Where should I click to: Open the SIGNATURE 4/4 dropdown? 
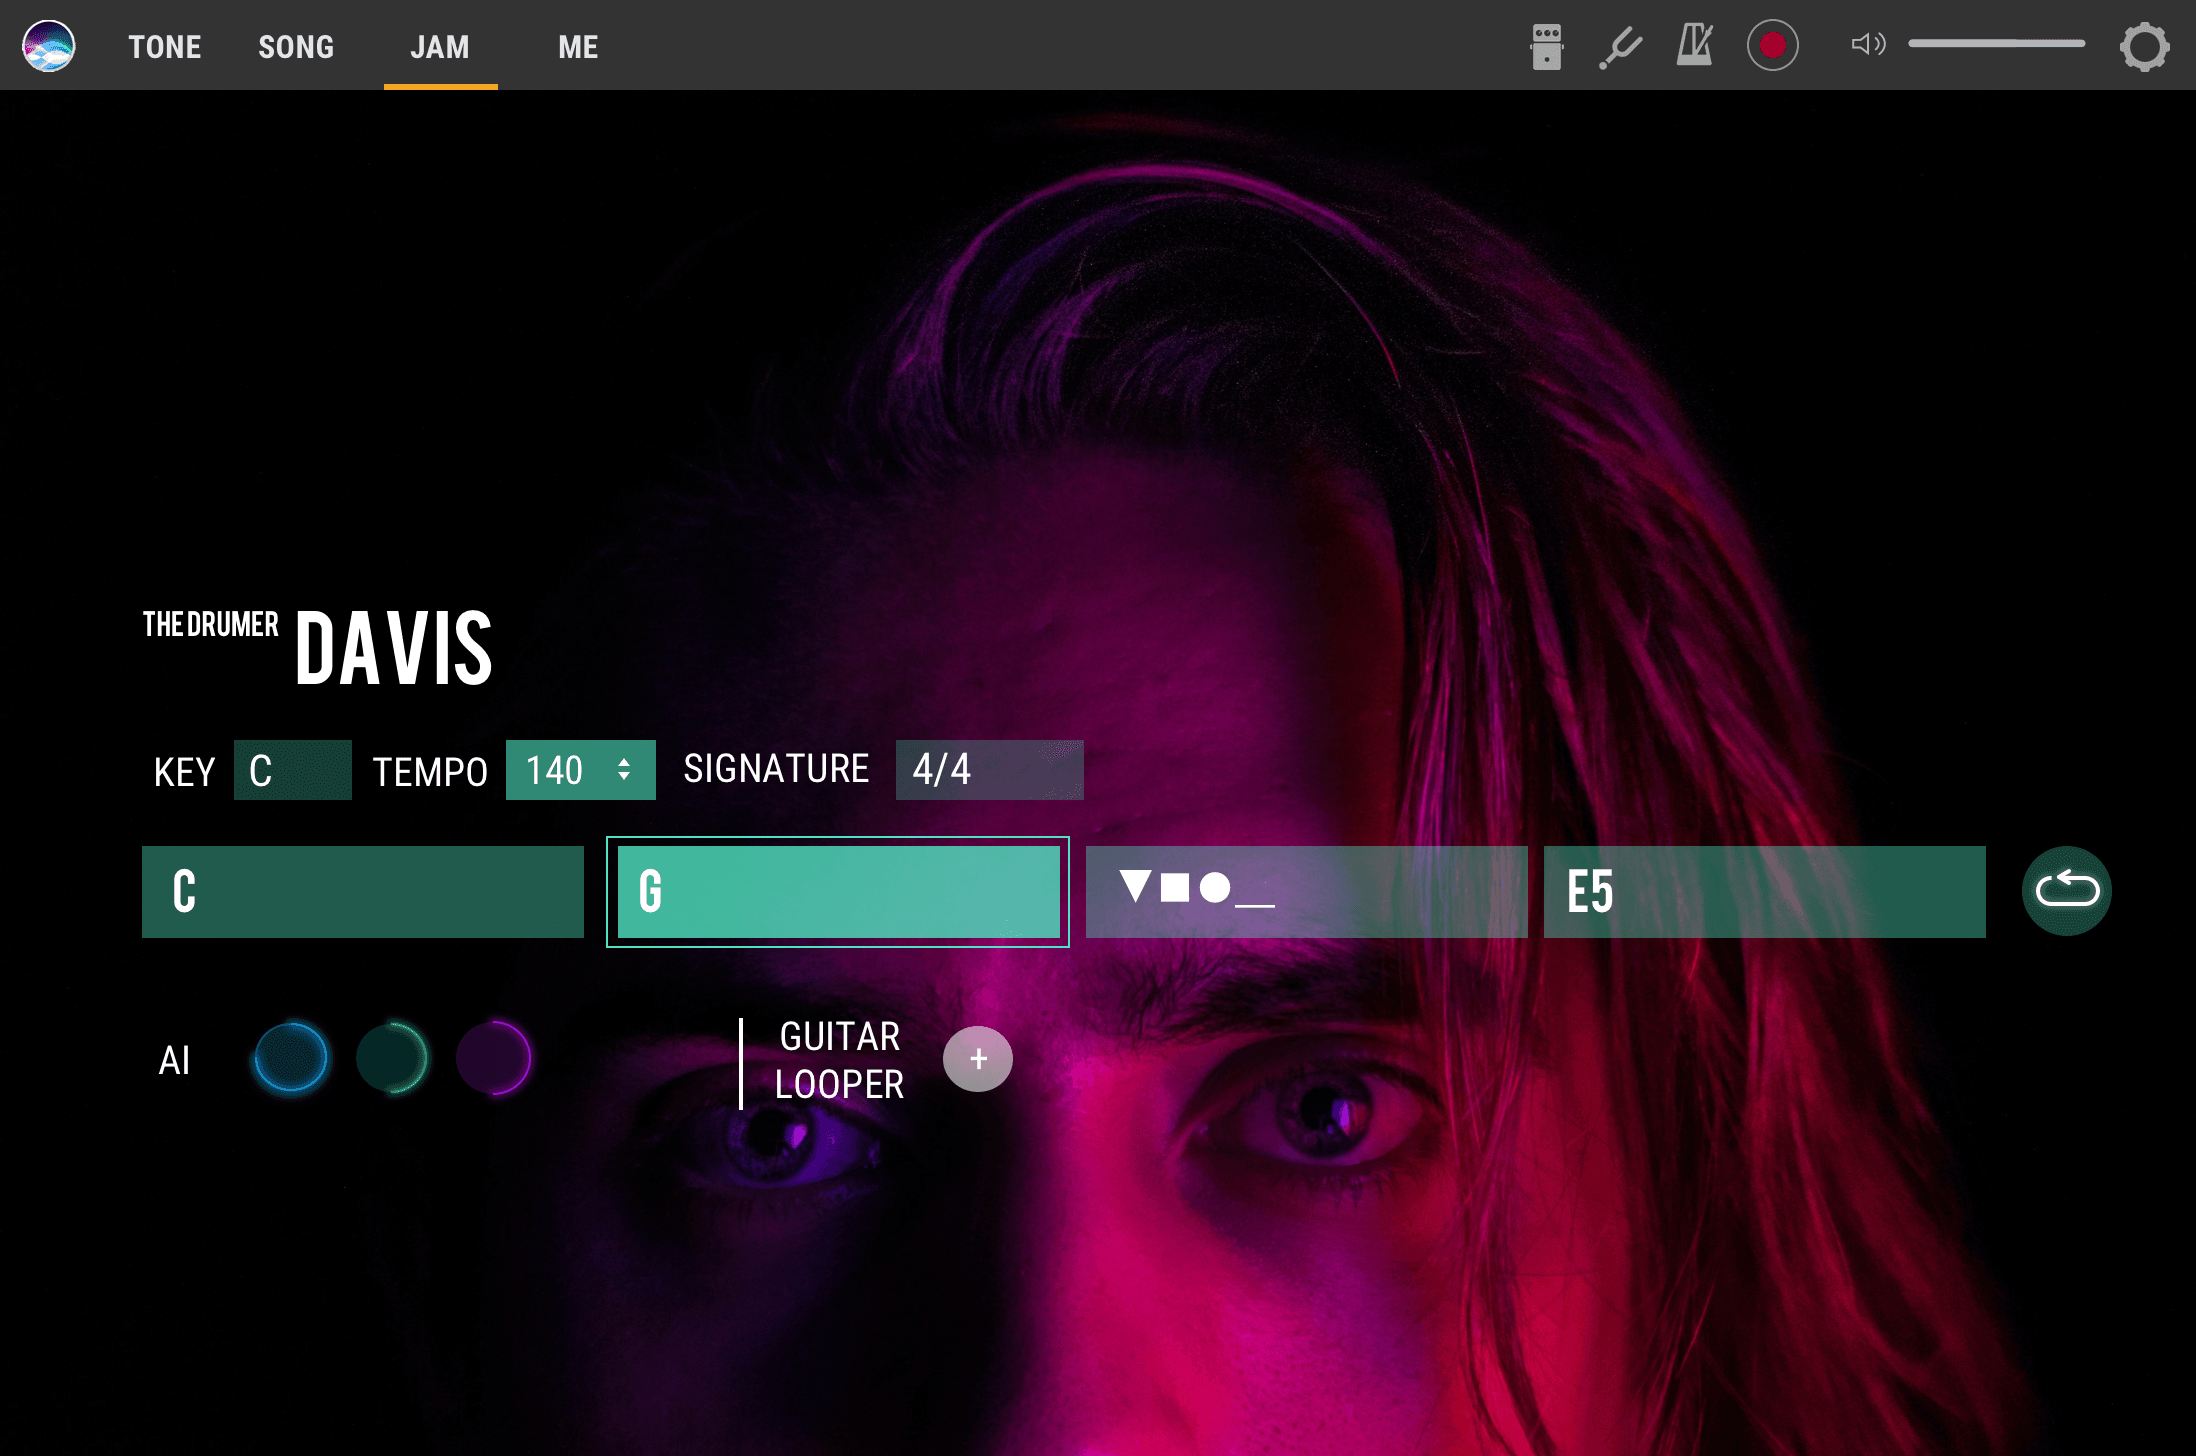click(989, 770)
